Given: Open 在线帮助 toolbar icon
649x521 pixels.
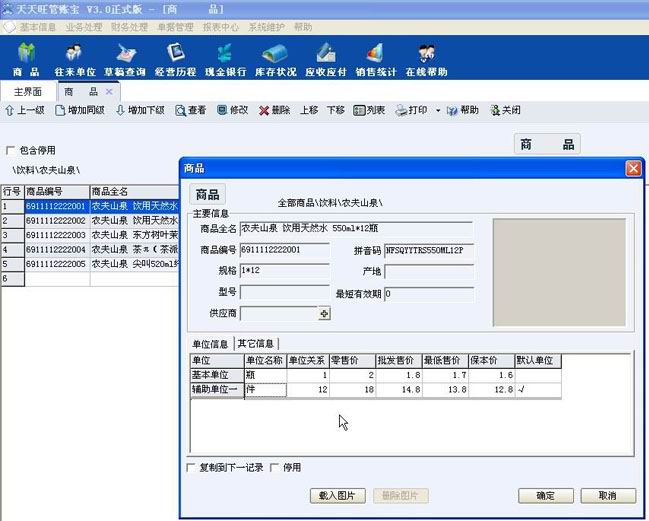Looking at the screenshot, I should 426,60.
